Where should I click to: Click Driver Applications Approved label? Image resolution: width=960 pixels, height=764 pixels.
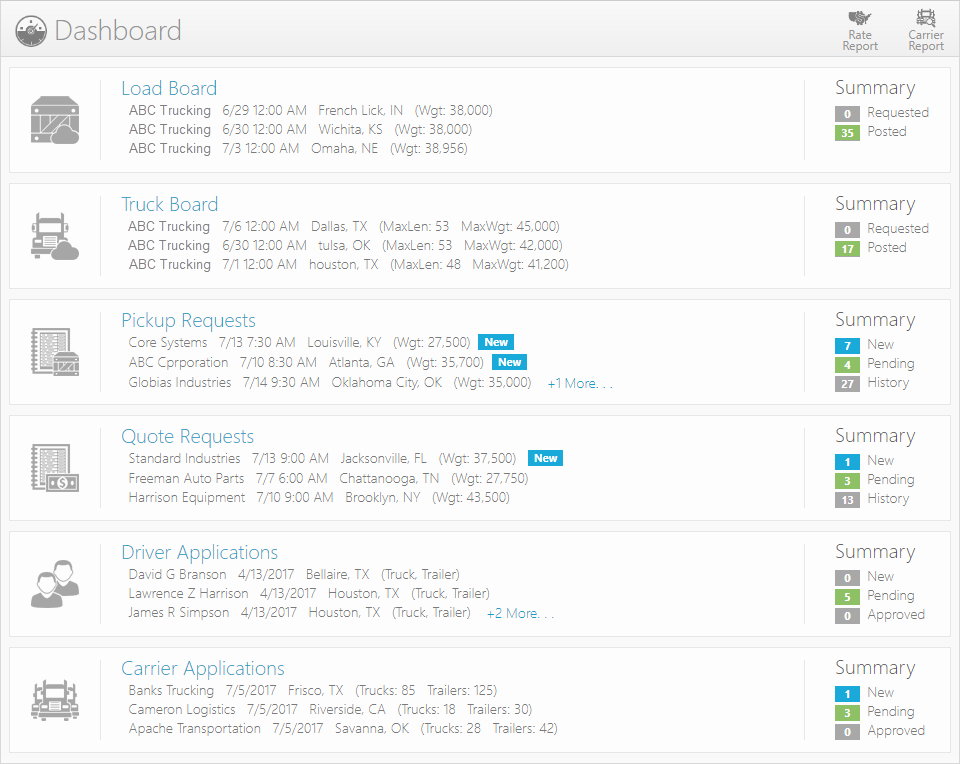[896, 615]
